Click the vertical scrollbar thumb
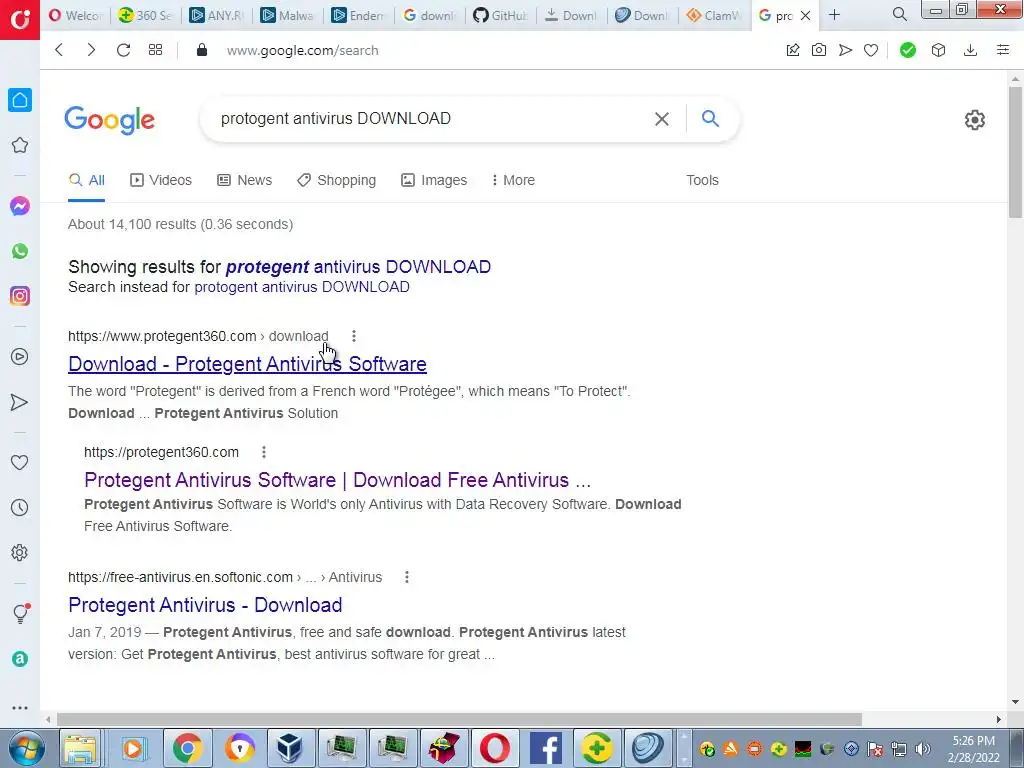Image resolution: width=1024 pixels, height=768 pixels. click(1015, 152)
